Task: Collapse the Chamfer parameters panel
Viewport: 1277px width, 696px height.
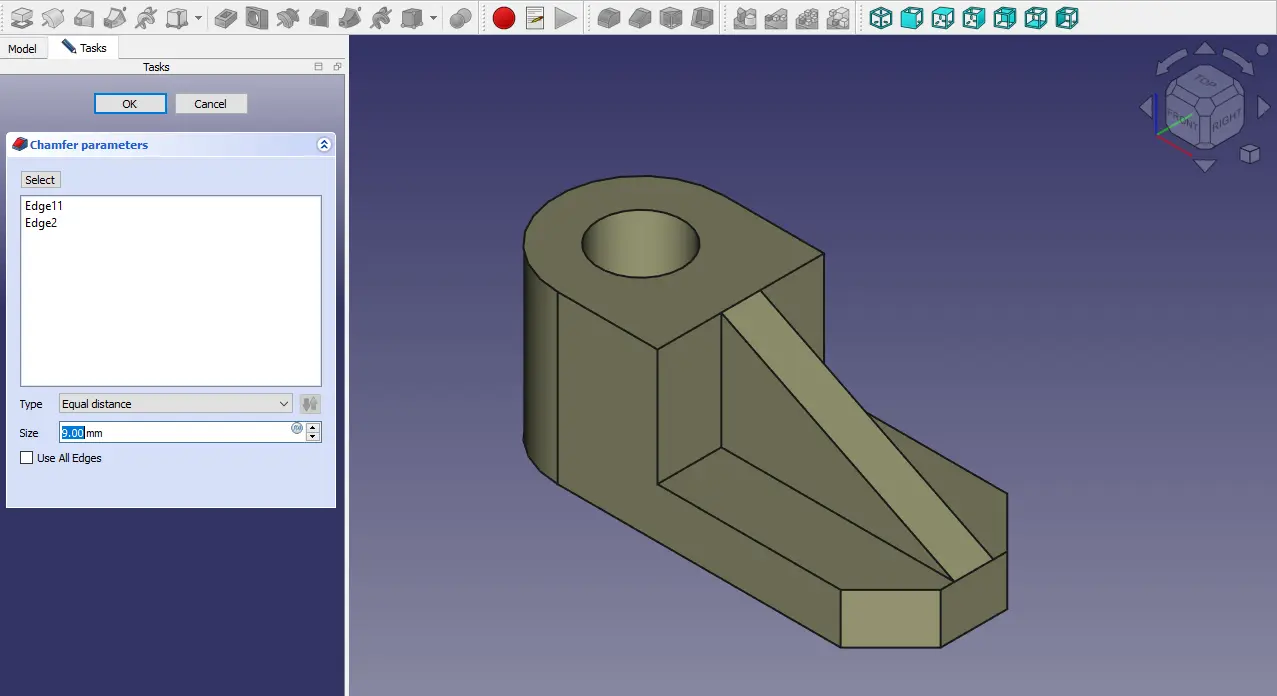Action: tap(324, 145)
